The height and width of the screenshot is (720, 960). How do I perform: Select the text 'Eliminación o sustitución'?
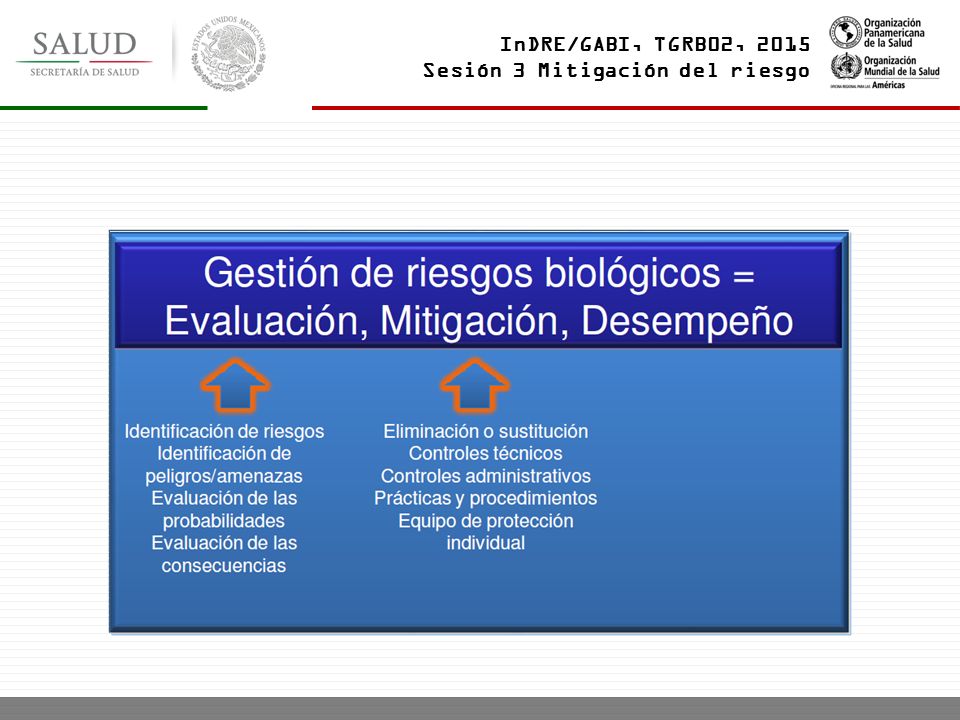click(x=486, y=432)
